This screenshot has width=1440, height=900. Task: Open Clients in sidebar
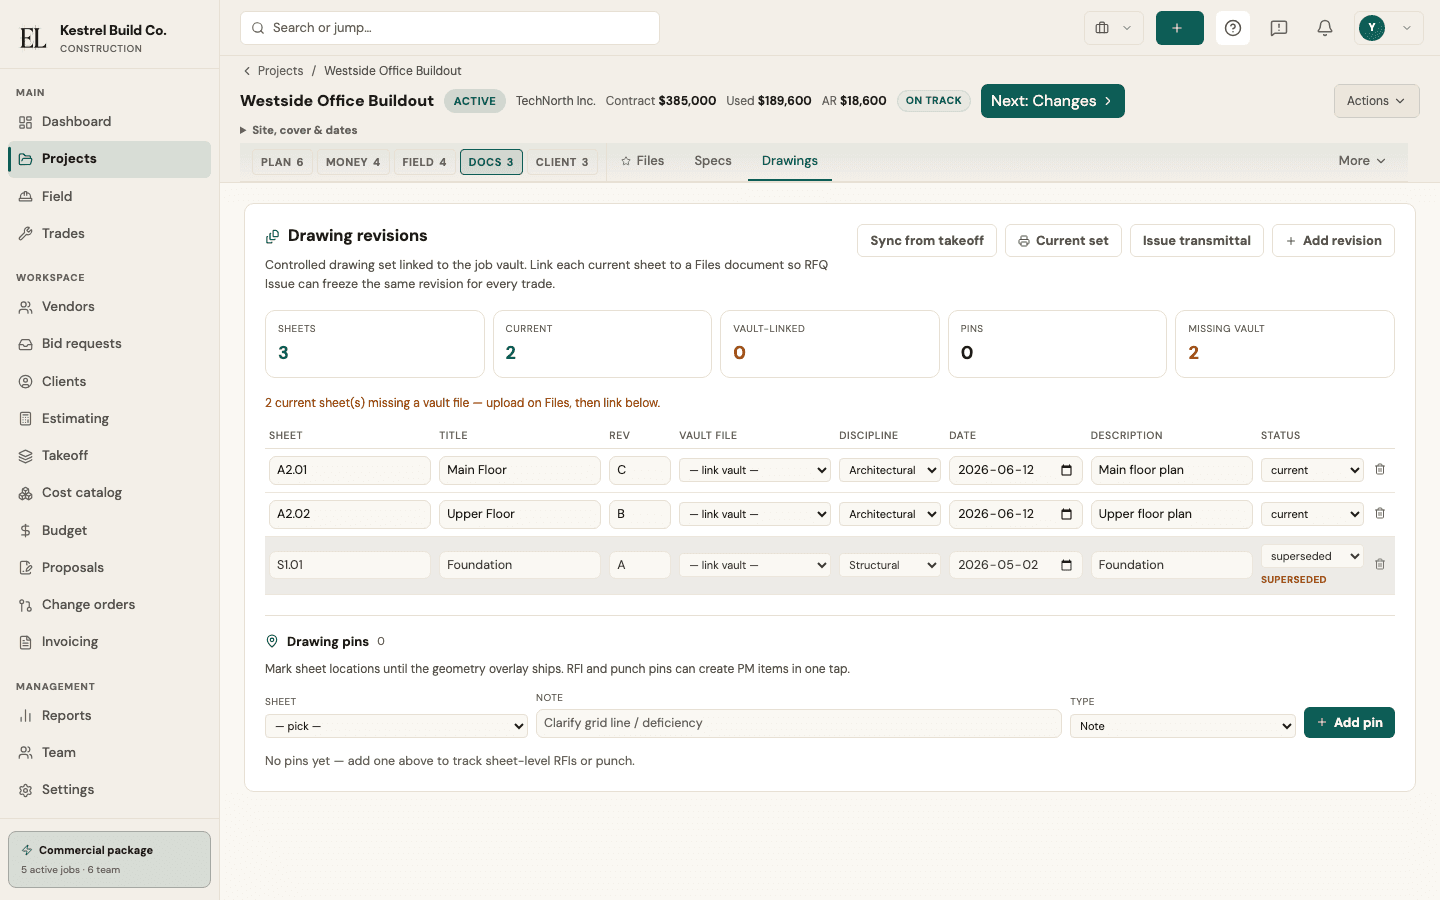(109, 381)
